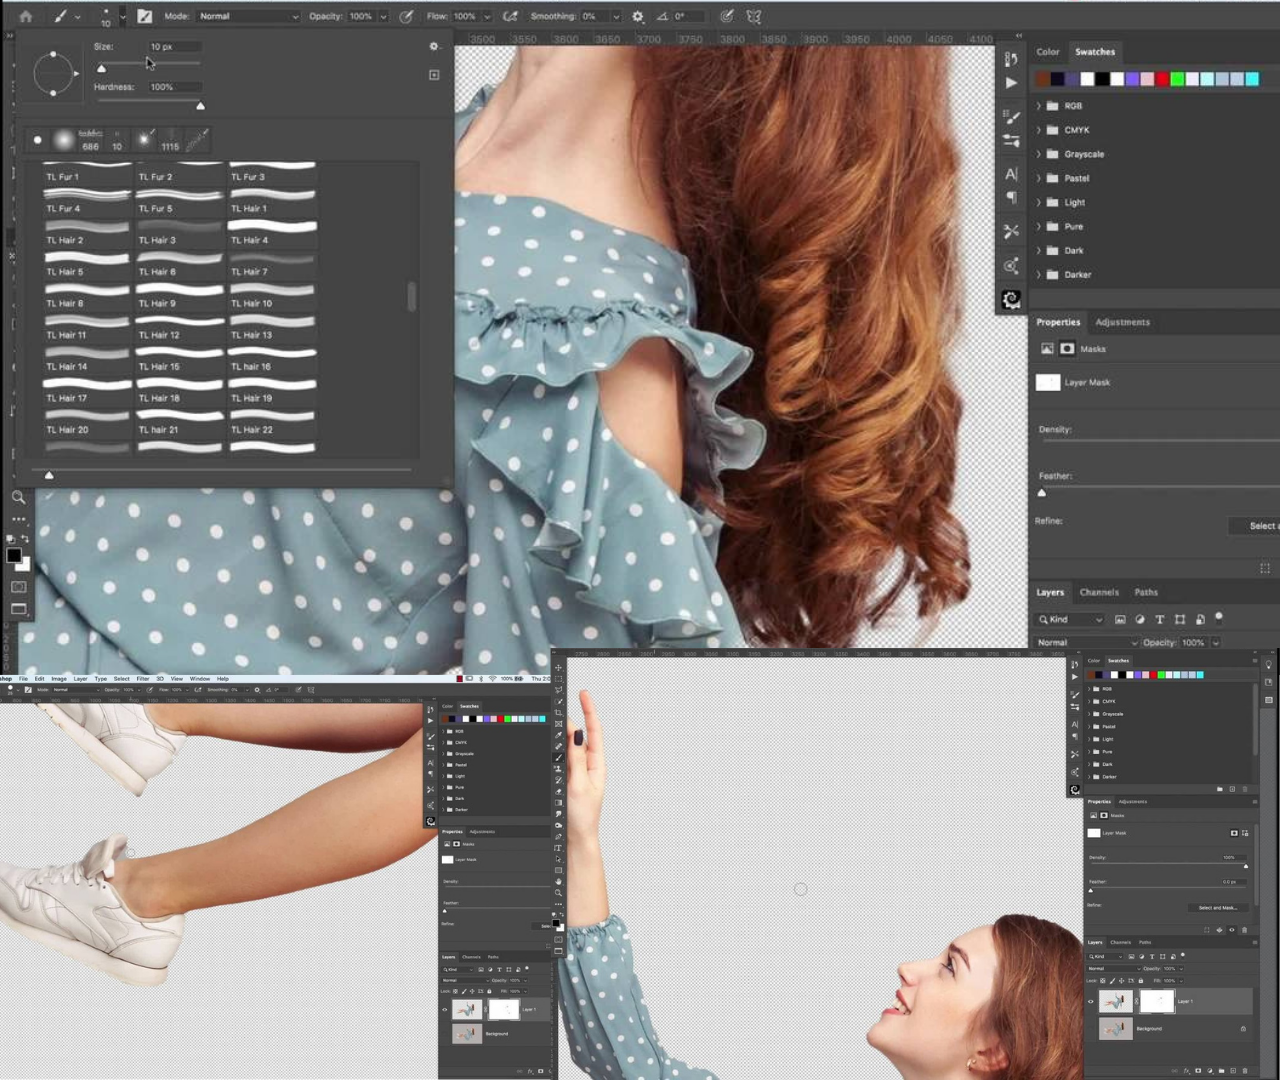The height and width of the screenshot is (1080, 1280).
Task: Switch to Adjustments tab in top window
Action: pyautogui.click(x=1122, y=322)
